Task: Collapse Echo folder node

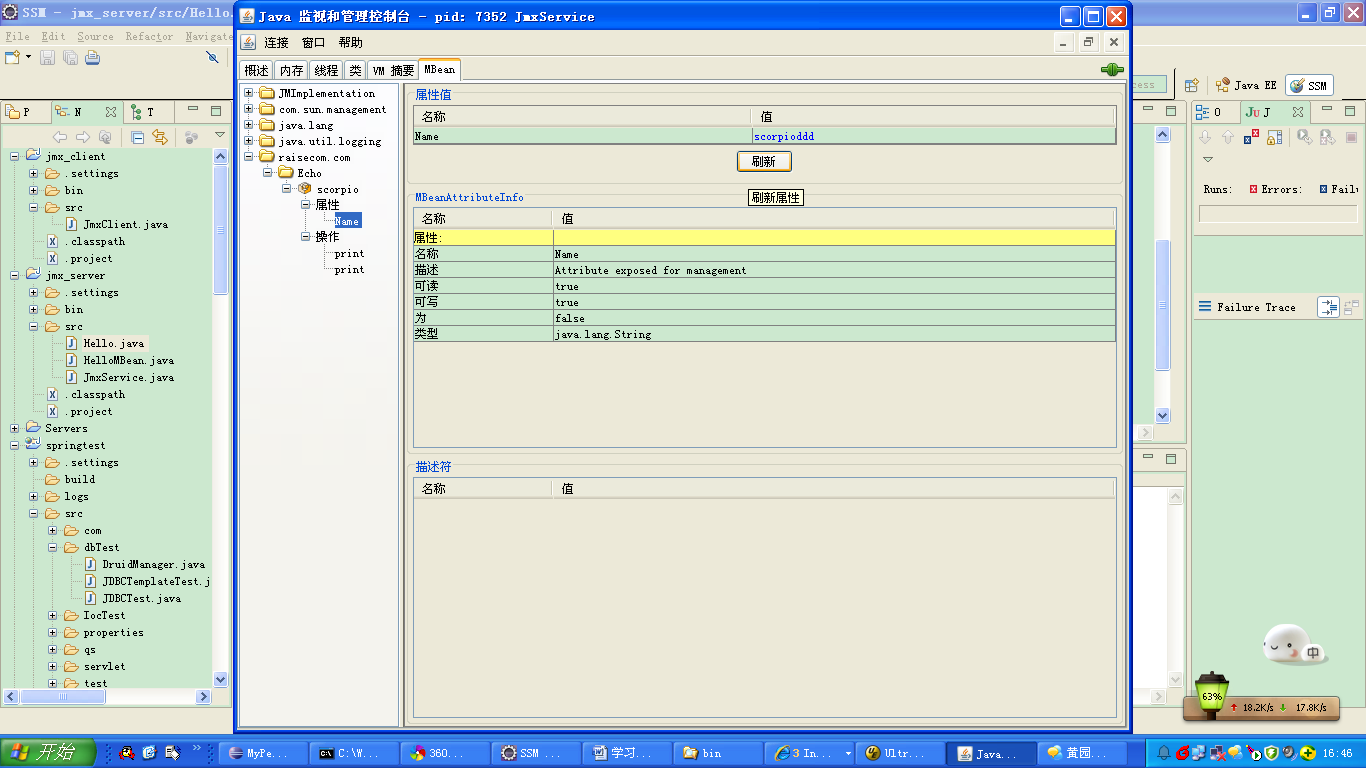Action: [268, 173]
